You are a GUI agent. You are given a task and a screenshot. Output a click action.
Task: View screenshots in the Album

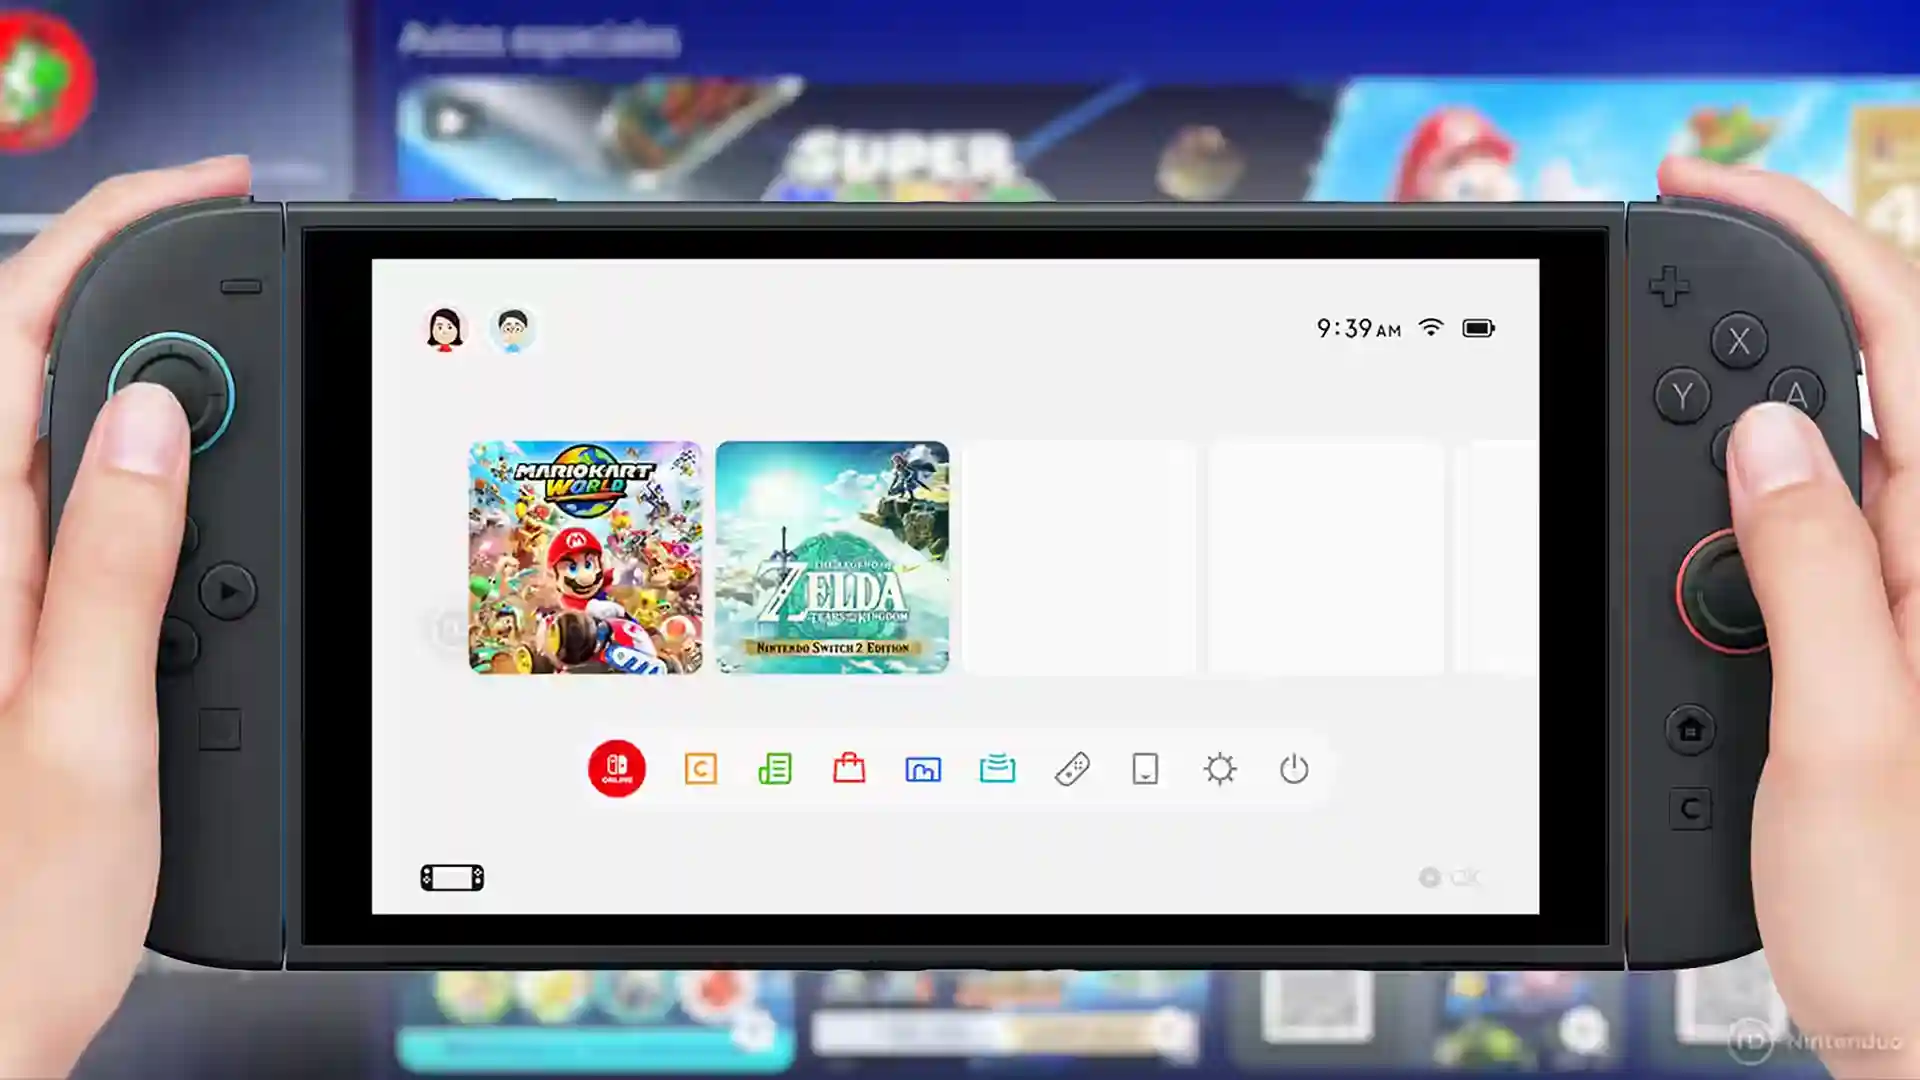click(922, 768)
